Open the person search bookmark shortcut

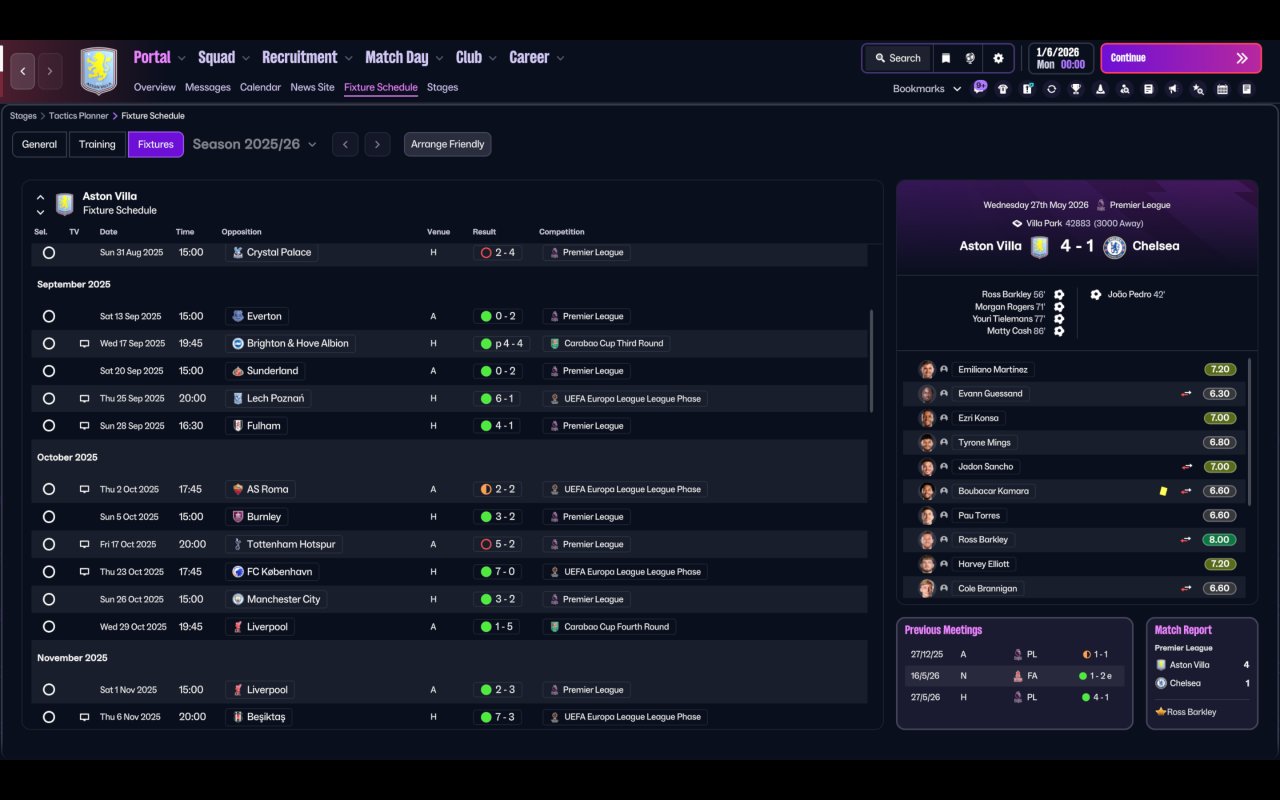(1125, 89)
